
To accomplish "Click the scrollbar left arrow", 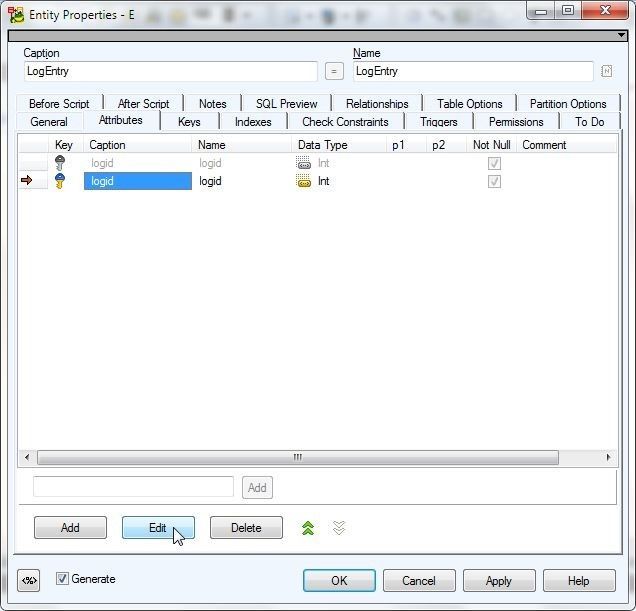I will coord(27,457).
